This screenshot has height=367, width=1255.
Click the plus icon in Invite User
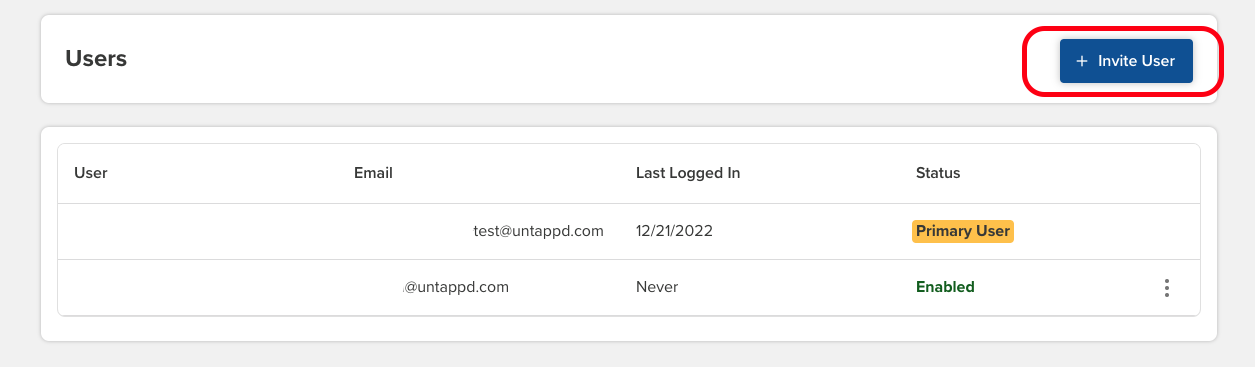point(1082,61)
